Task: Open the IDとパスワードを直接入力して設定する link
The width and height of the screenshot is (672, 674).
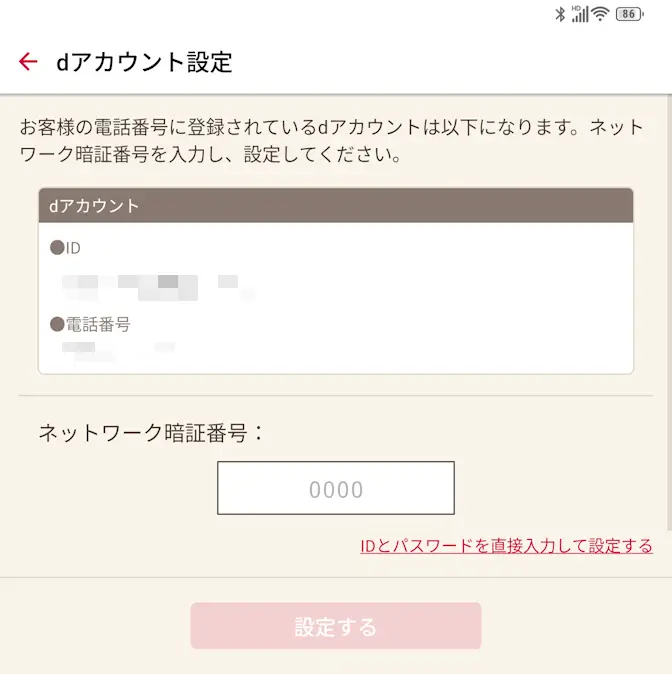Action: tap(506, 546)
